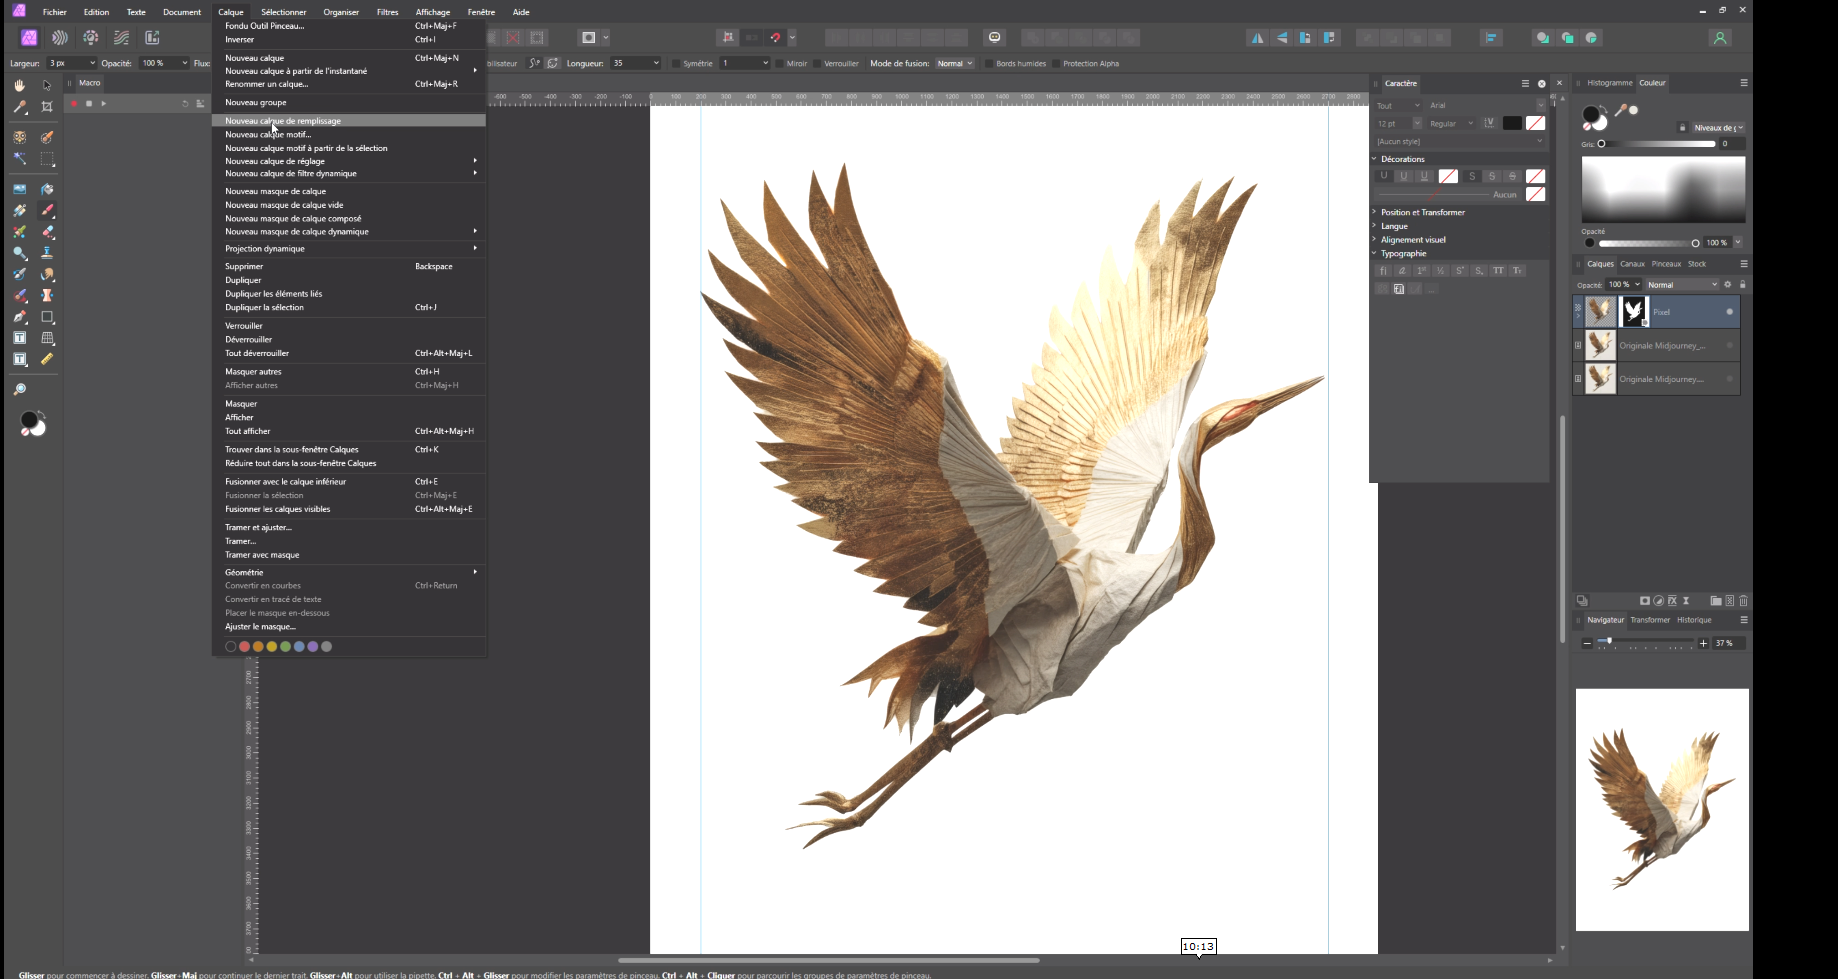Choose Nouveau calque de remplissage menu entry

pyautogui.click(x=283, y=121)
